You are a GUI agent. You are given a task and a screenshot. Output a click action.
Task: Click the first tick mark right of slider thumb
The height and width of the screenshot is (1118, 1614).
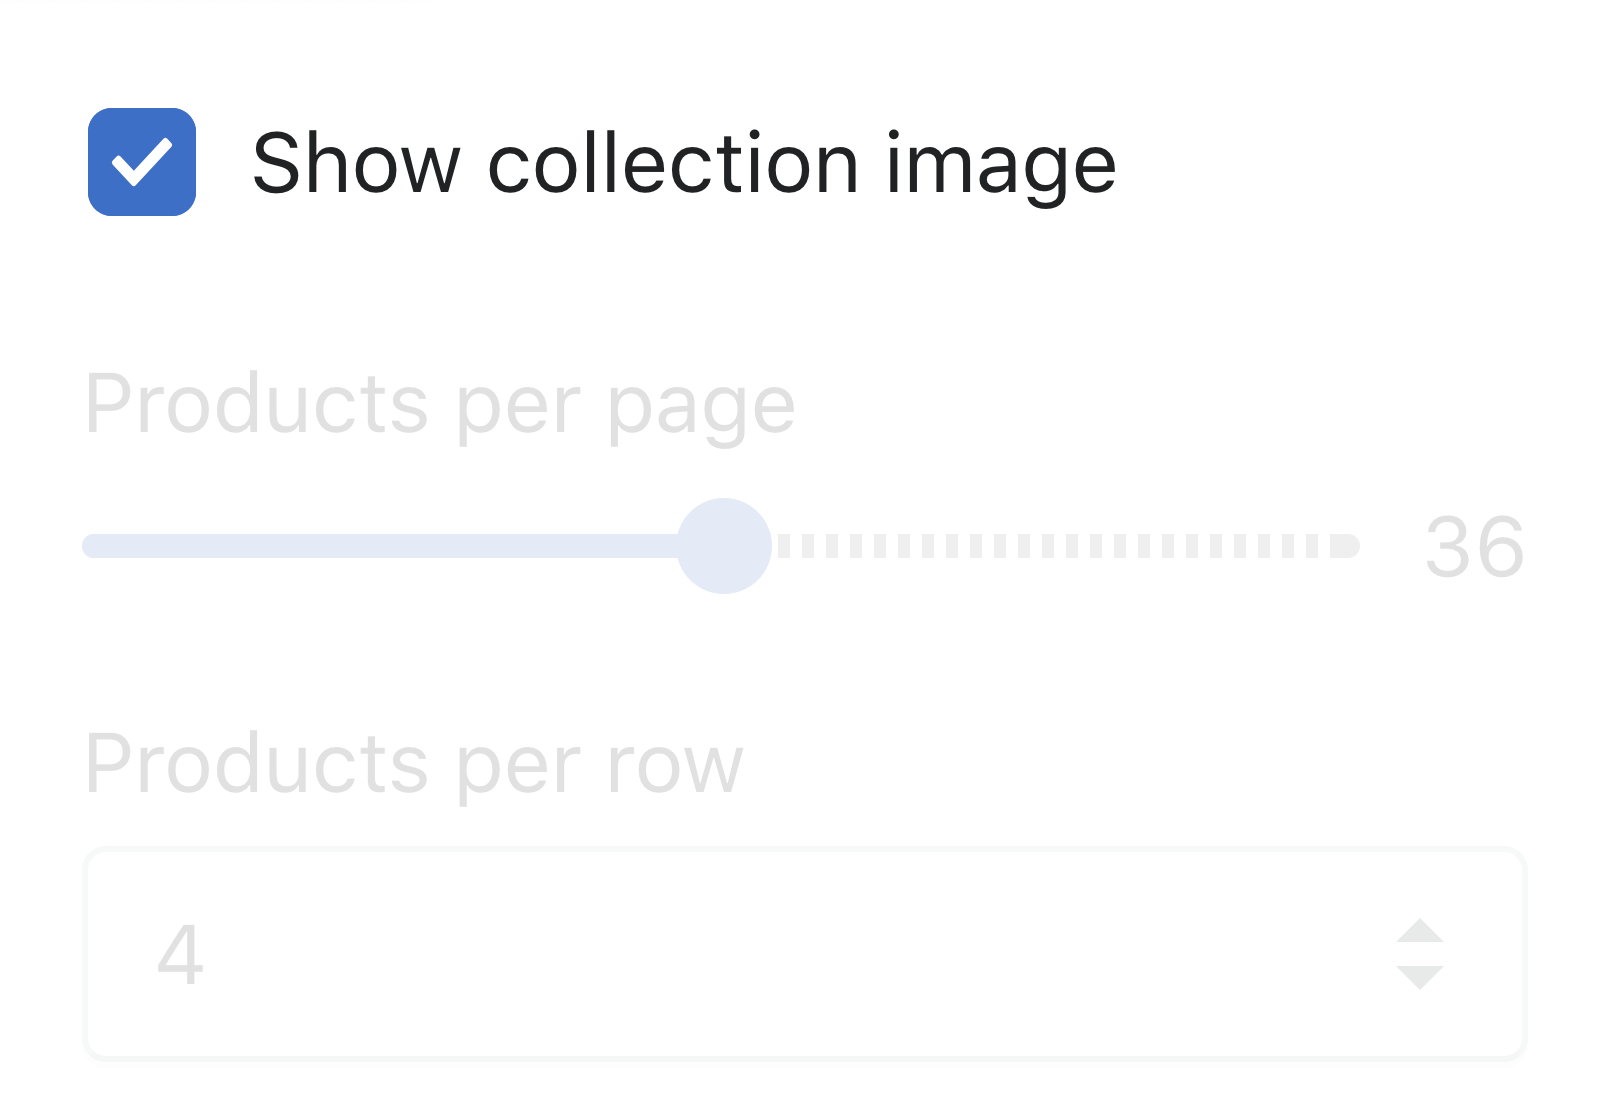pos(784,546)
